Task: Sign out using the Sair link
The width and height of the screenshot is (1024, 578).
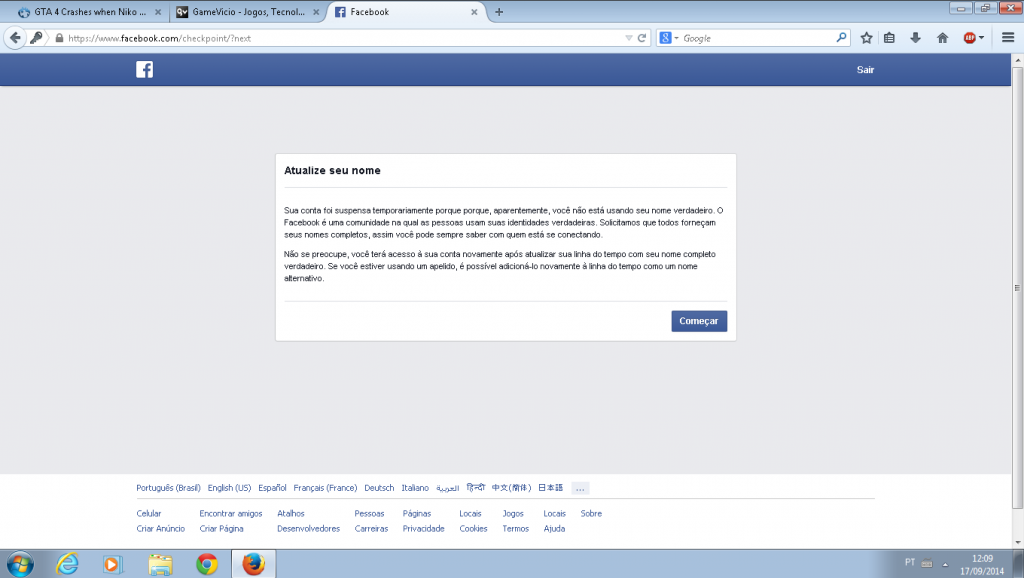Action: (865, 69)
